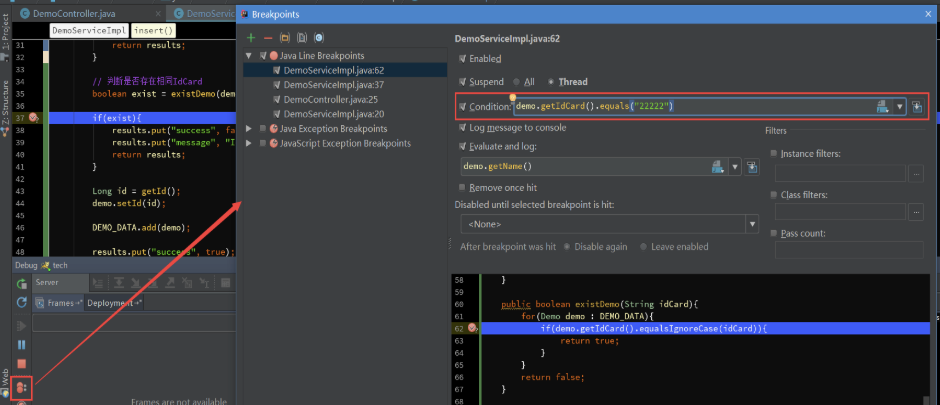
Task: Uncheck DemoController.java:25 breakpoint checkbox
Action: [276, 99]
